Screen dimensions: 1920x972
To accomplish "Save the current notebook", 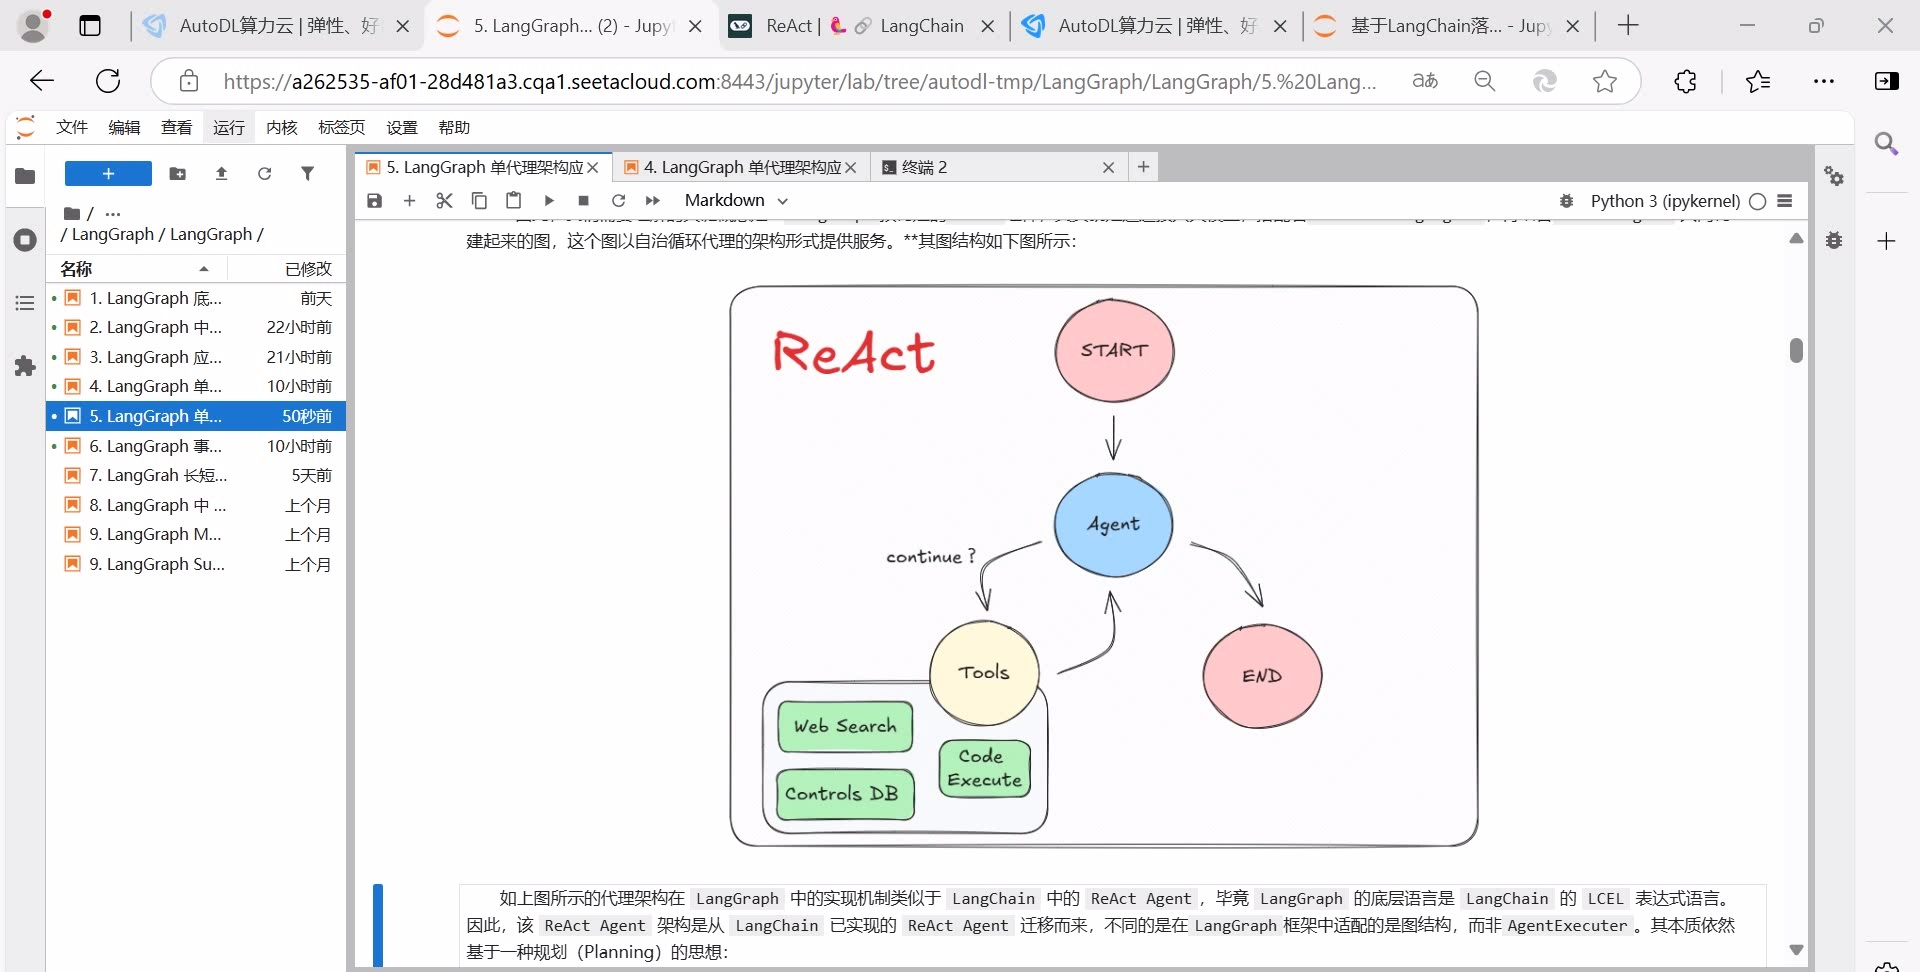I will click(x=374, y=200).
